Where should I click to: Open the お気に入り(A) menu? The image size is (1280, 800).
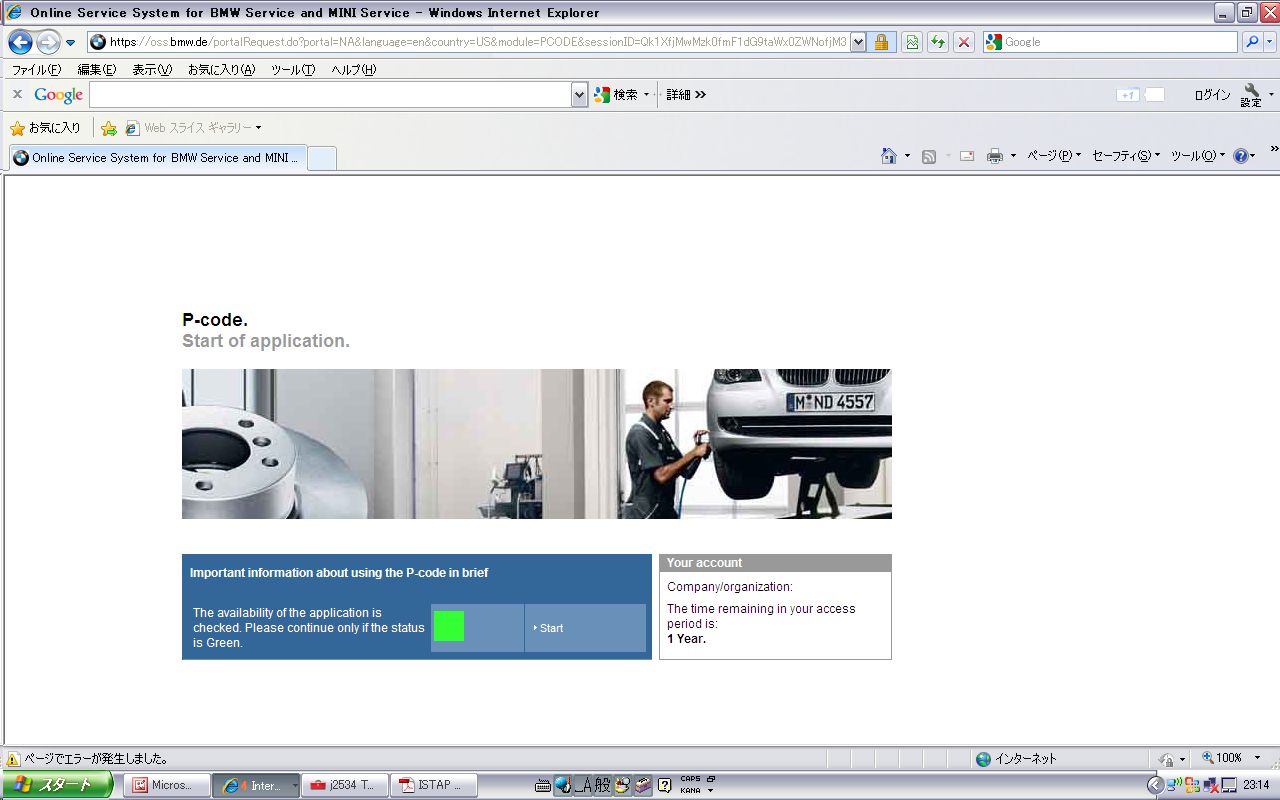point(221,70)
